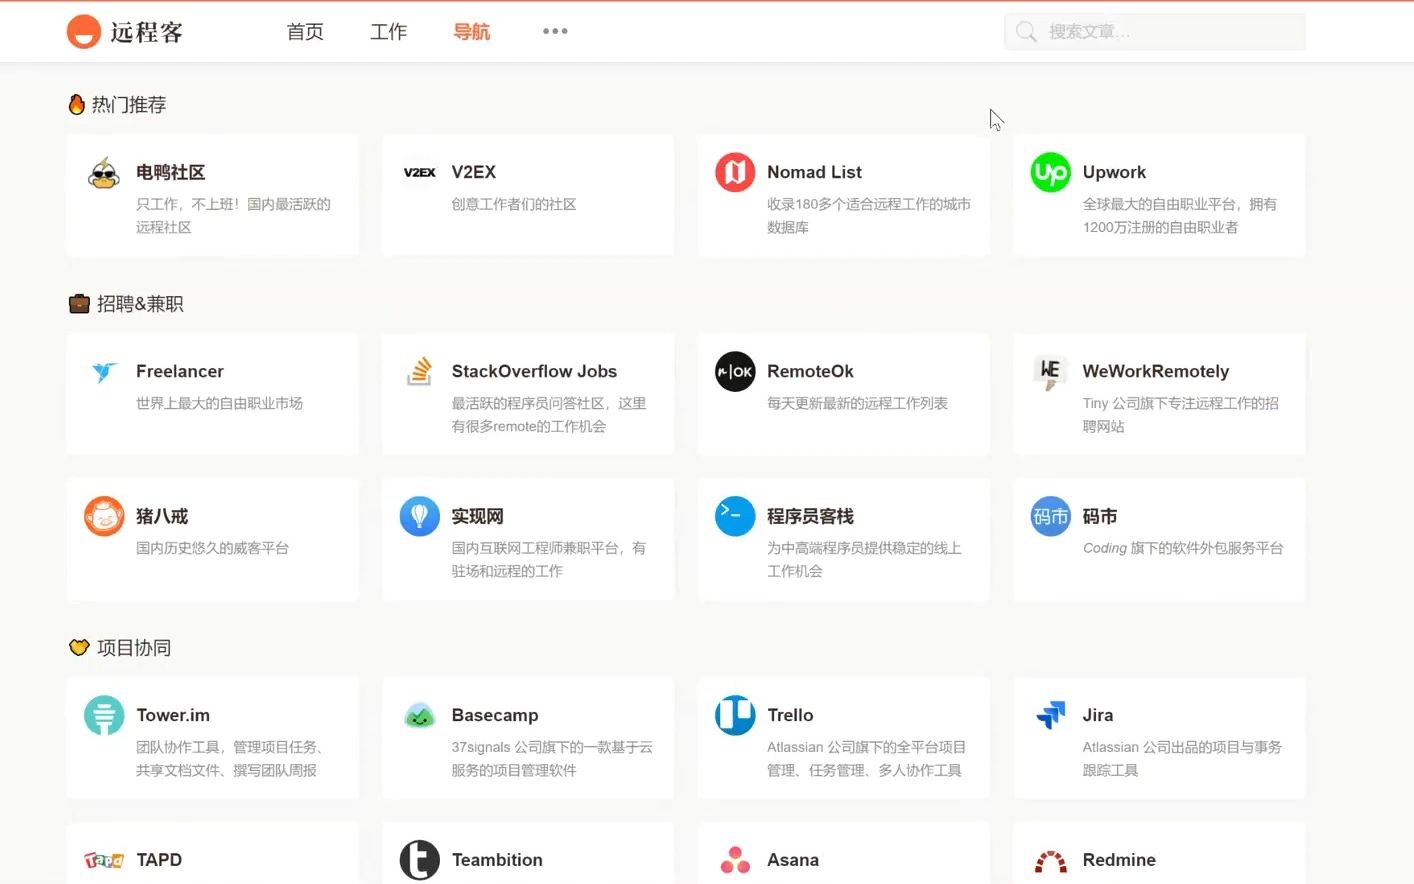Viewport: 1414px width, 884px height.
Task: Open the RemoteOk title link
Action: click(x=810, y=371)
